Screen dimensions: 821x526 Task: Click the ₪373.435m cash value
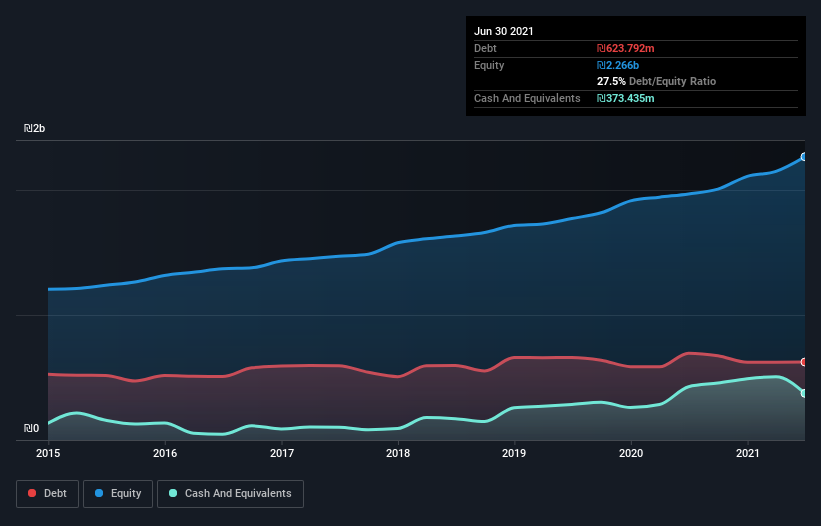[x=626, y=98]
